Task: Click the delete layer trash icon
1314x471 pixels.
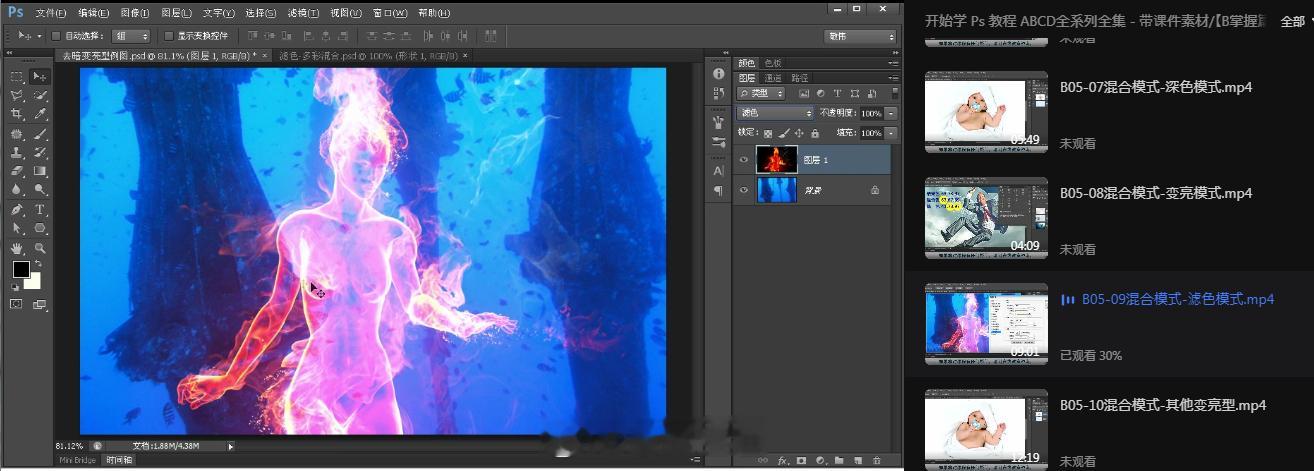Action: click(x=877, y=460)
